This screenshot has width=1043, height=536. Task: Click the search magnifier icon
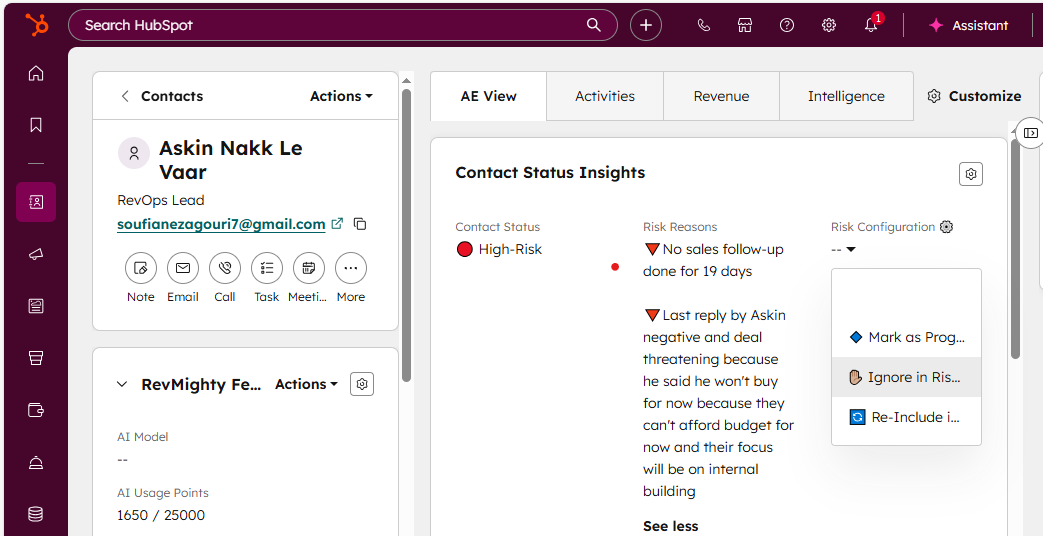pos(593,25)
